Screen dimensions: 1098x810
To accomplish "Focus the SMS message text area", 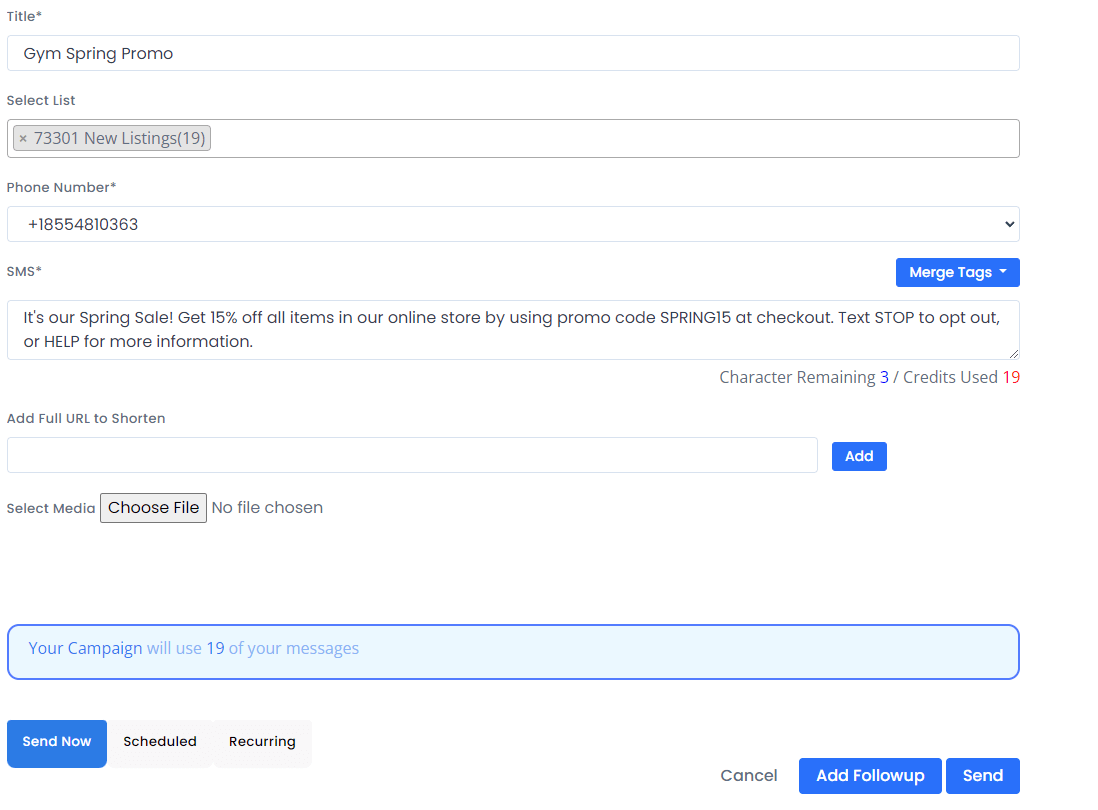I will point(513,330).
